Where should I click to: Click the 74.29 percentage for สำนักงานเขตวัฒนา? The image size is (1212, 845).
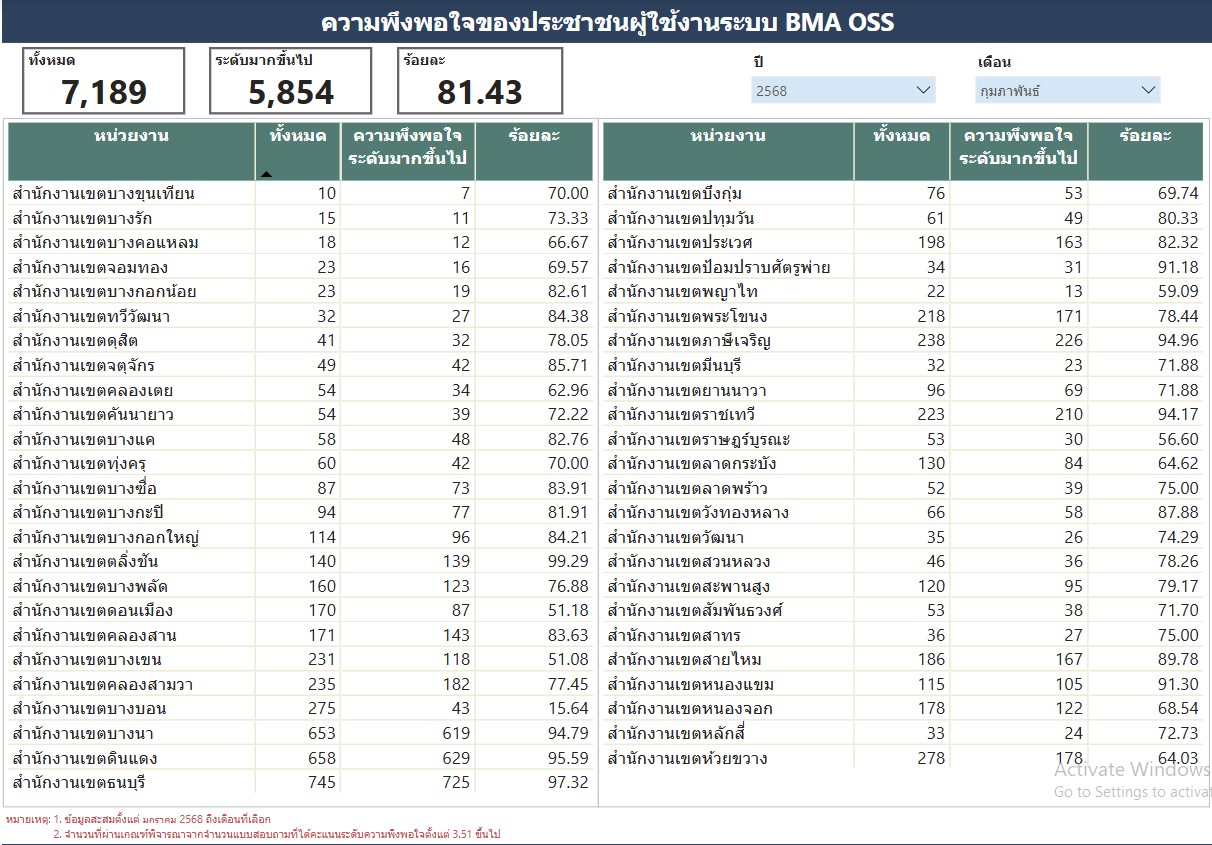point(1177,537)
